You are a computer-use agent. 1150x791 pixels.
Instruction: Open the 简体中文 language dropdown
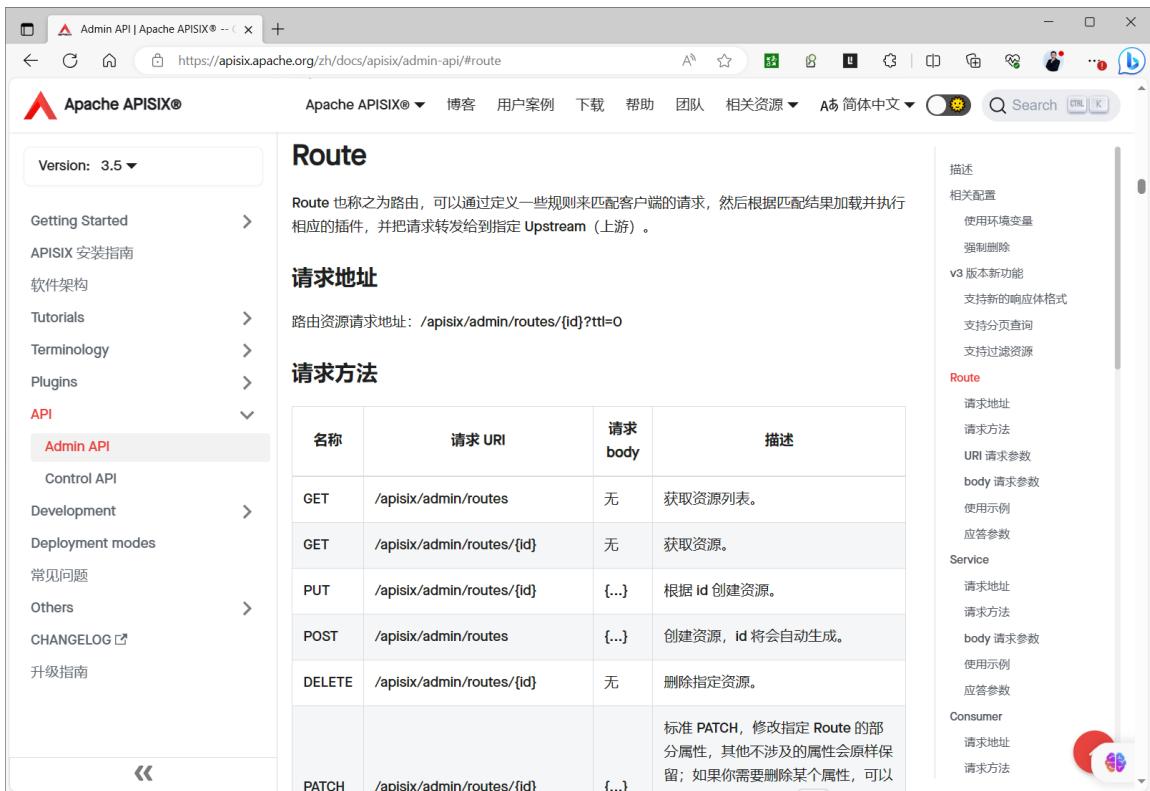tap(867, 105)
